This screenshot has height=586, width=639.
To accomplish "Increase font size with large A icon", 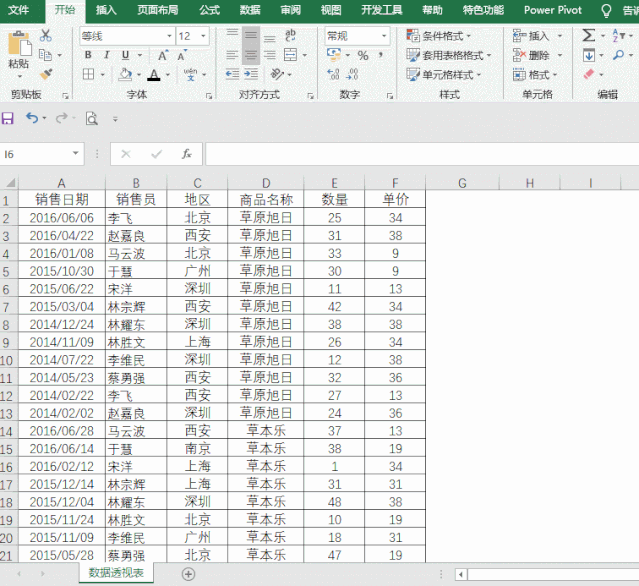I will coord(163,55).
